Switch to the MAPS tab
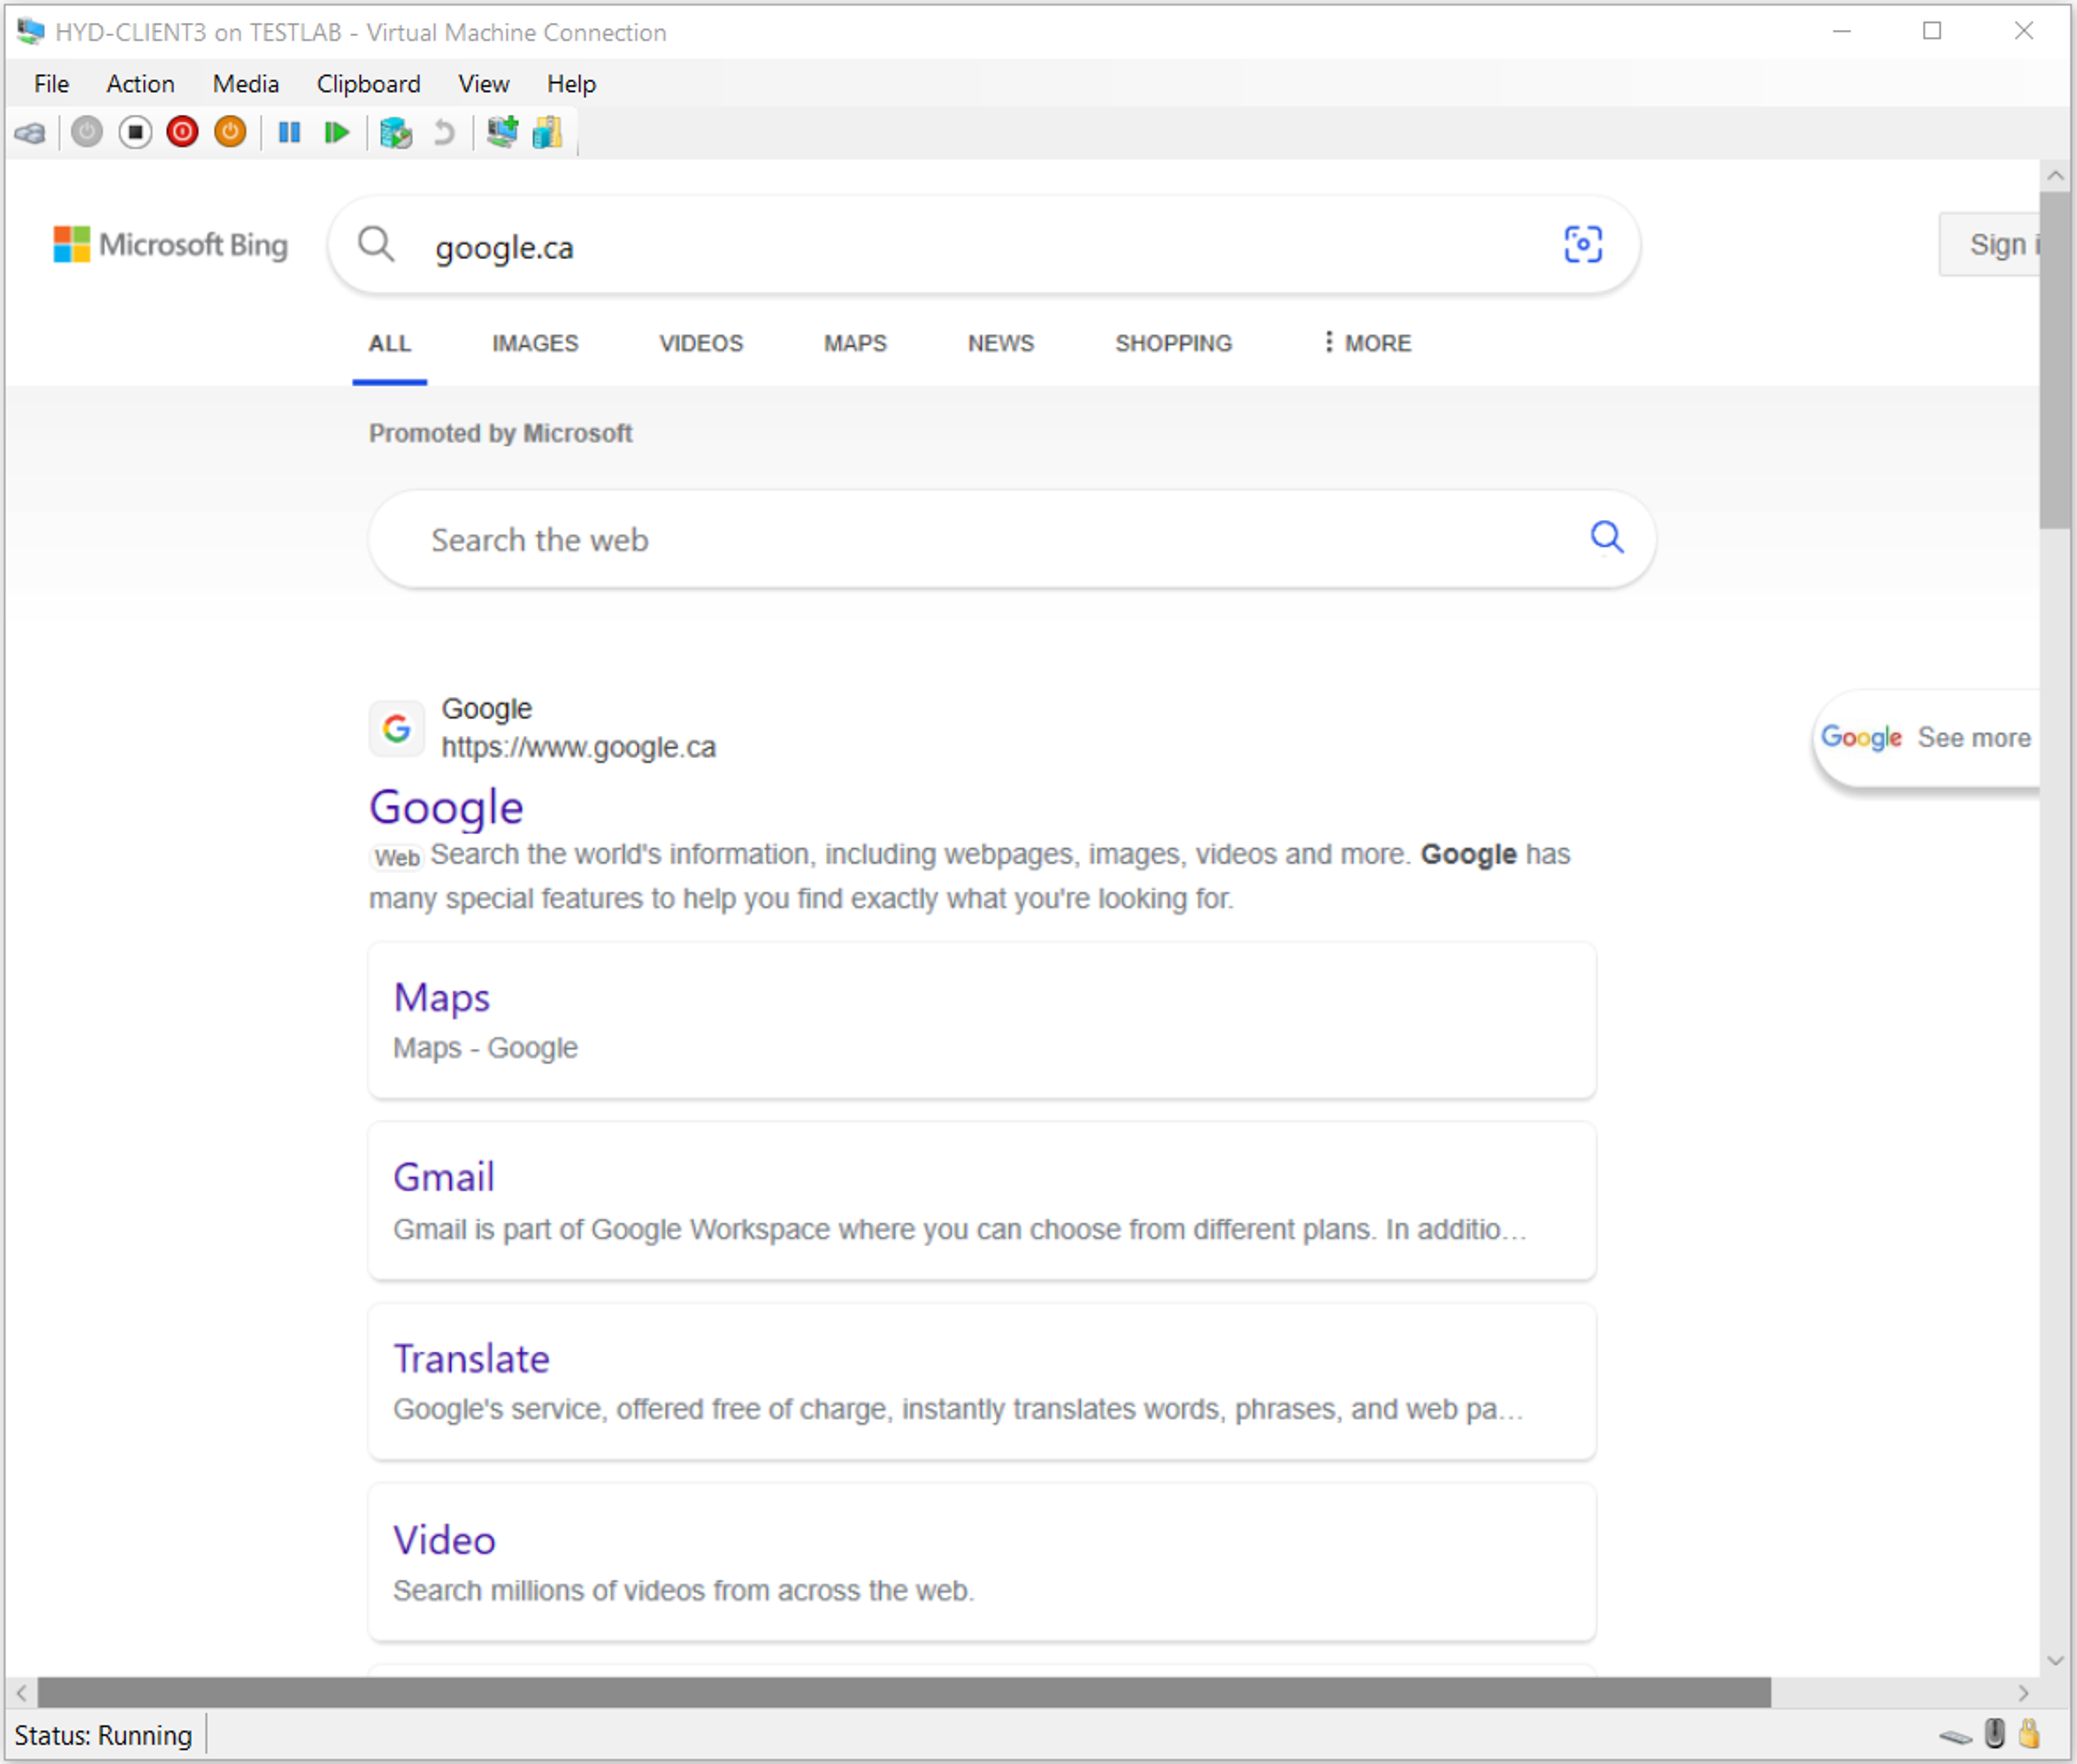2077x1764 pixels. (855, 343)
